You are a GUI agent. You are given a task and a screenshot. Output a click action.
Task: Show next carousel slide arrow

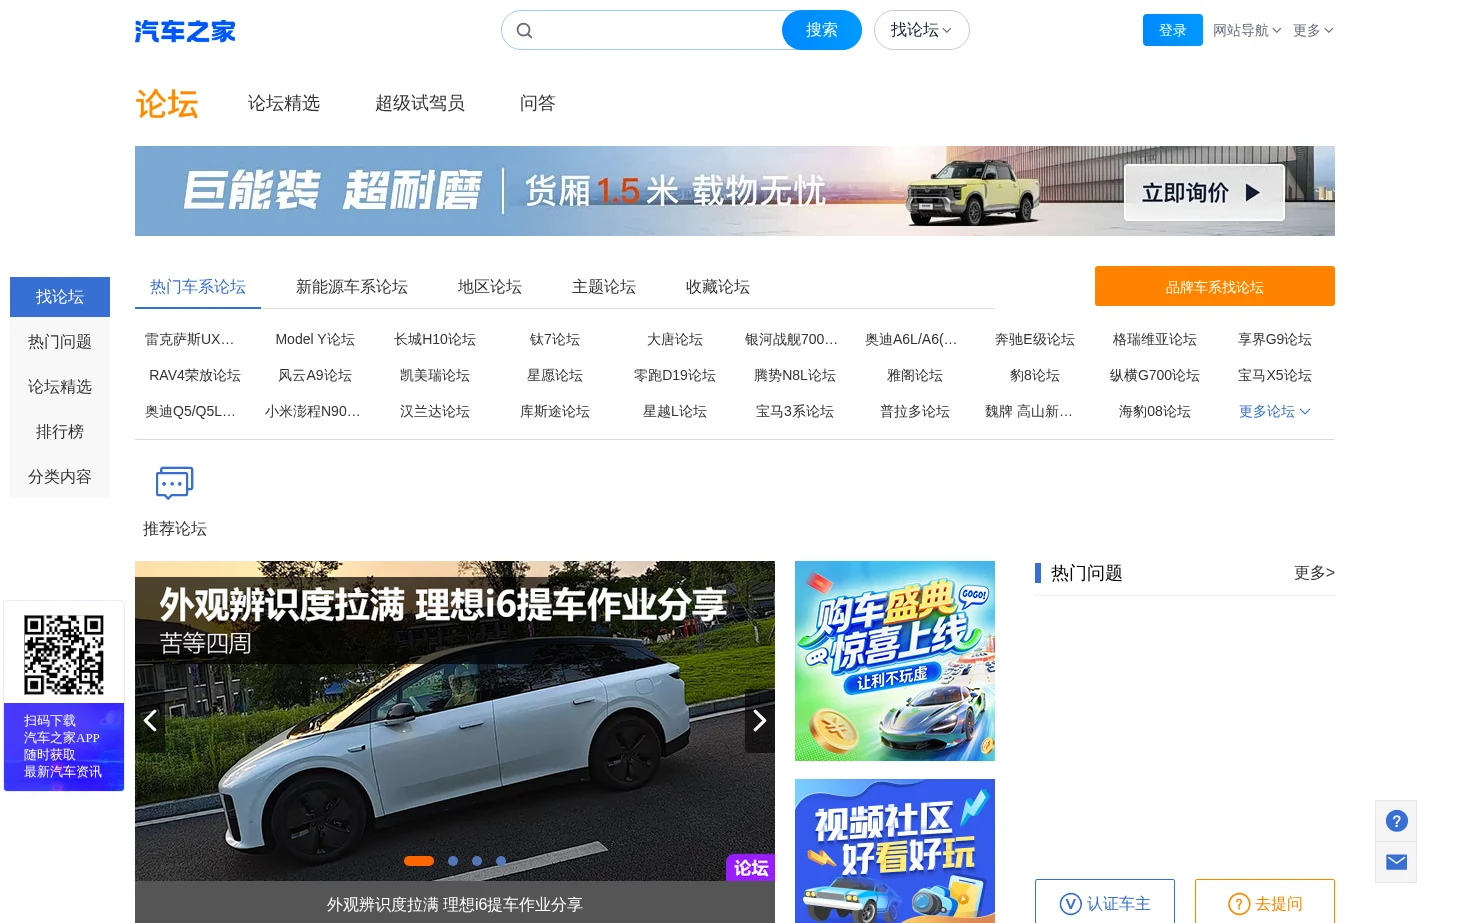pos(760,720)
